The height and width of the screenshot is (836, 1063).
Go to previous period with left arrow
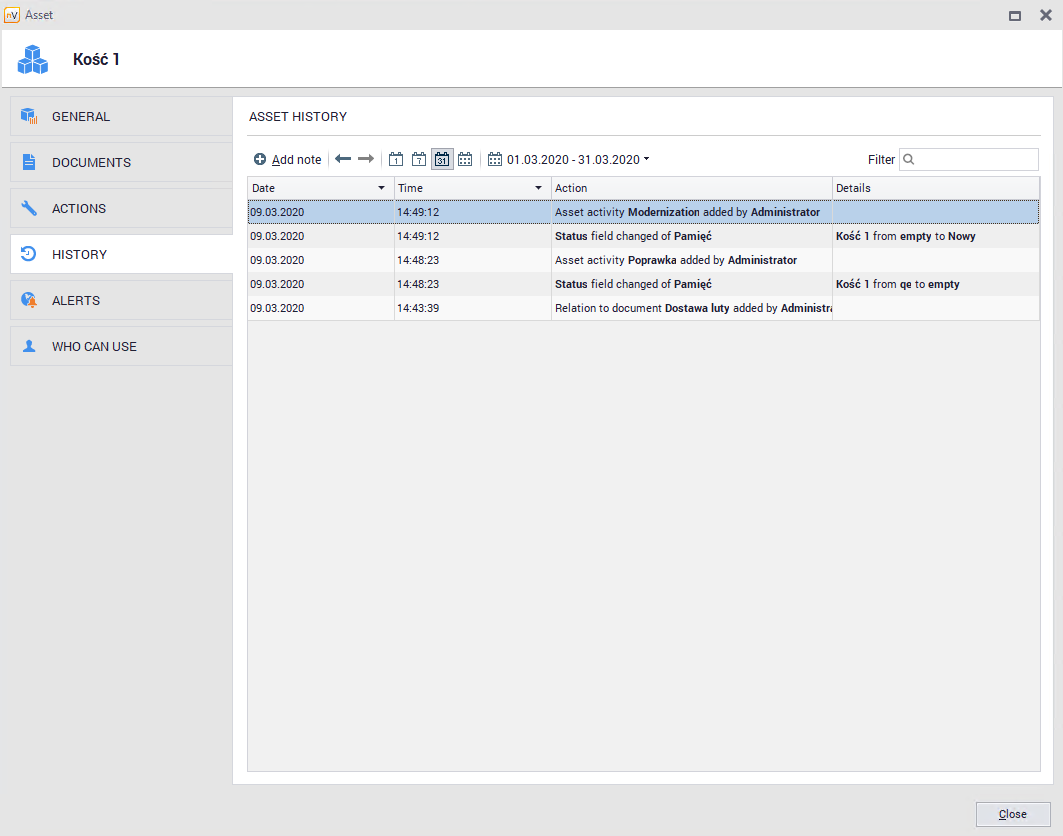click(x=343, y=159)
